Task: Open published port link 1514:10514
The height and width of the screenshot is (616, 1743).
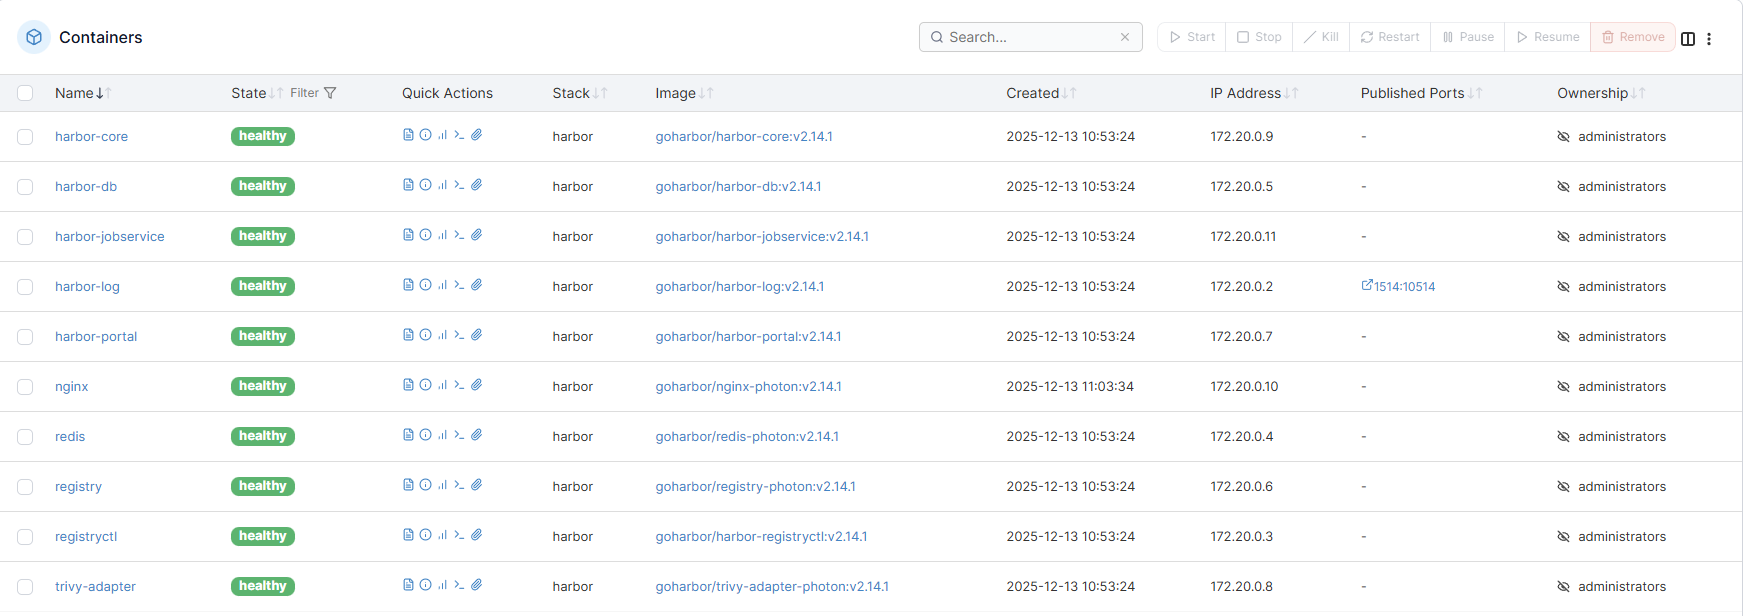Action: point(1398,286)
